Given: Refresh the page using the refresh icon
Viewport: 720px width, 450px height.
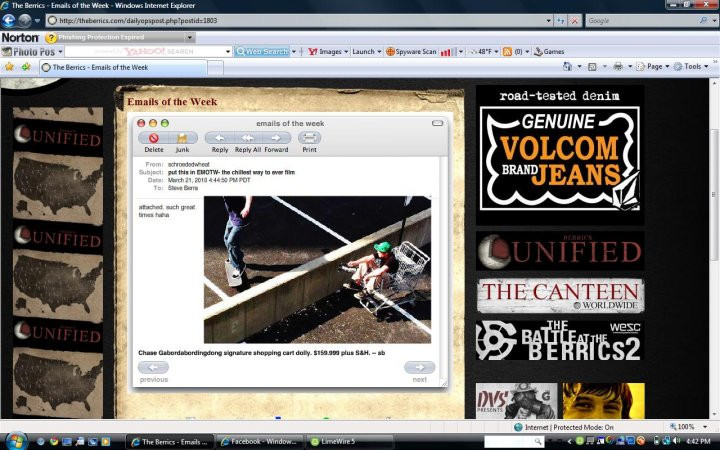Looking at the screenshot, I should 560,21.
